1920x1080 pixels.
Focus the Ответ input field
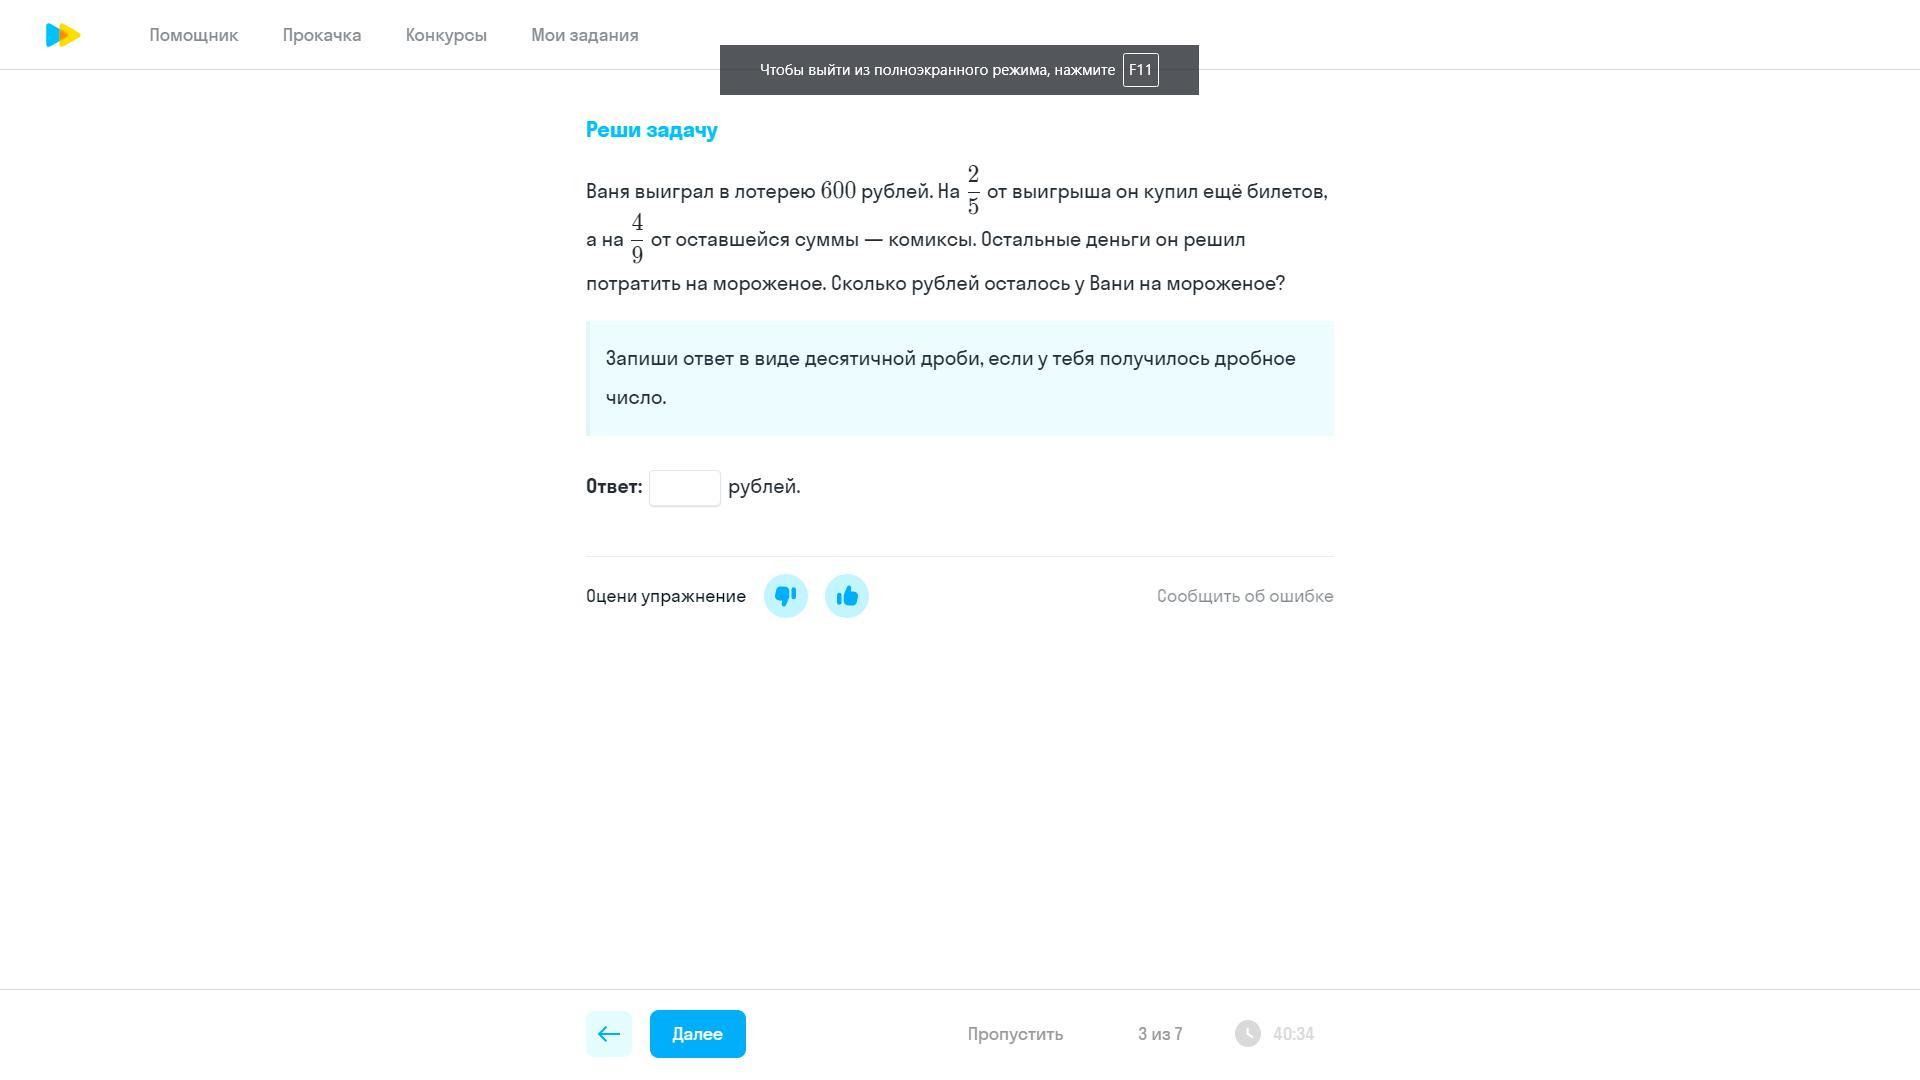point(685,488)
